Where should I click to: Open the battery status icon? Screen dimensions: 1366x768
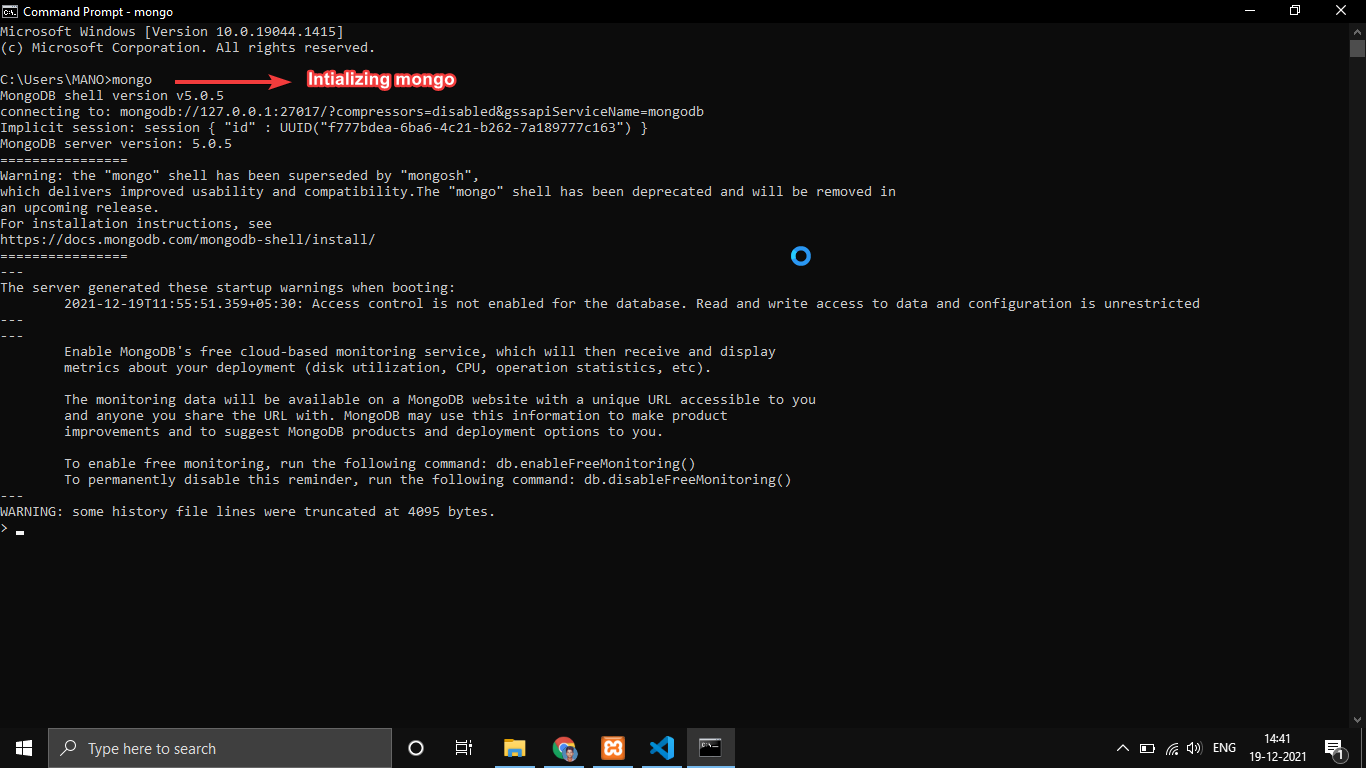point(1148,747)
